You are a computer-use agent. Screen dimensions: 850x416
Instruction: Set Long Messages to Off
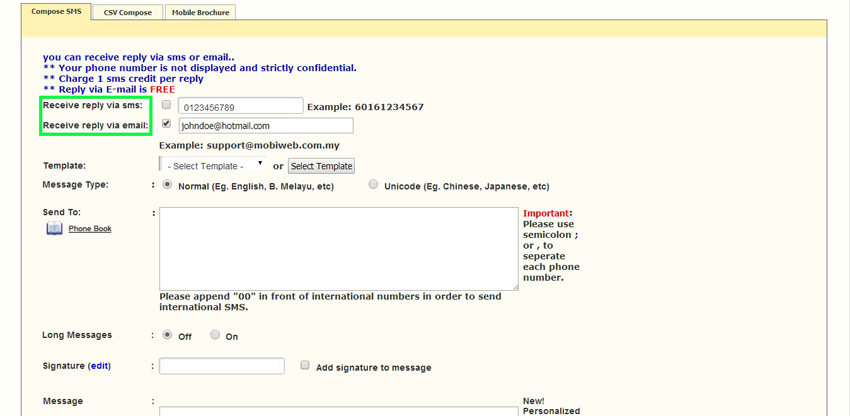(x=168, y=335)
